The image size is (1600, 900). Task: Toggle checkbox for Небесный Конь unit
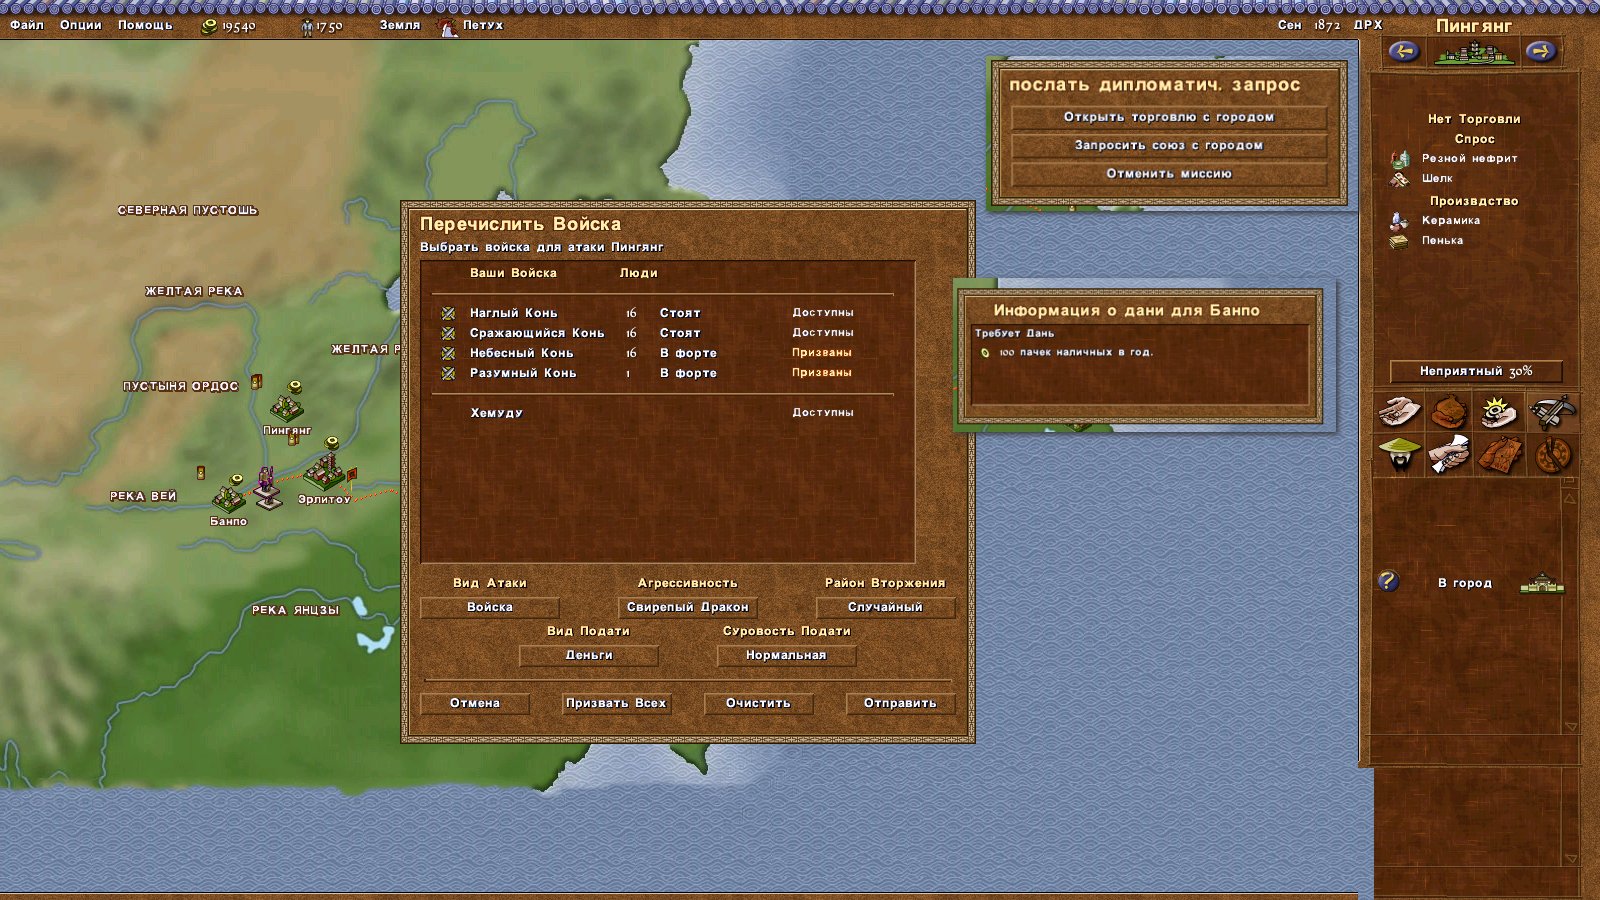[x=448, y=353]
